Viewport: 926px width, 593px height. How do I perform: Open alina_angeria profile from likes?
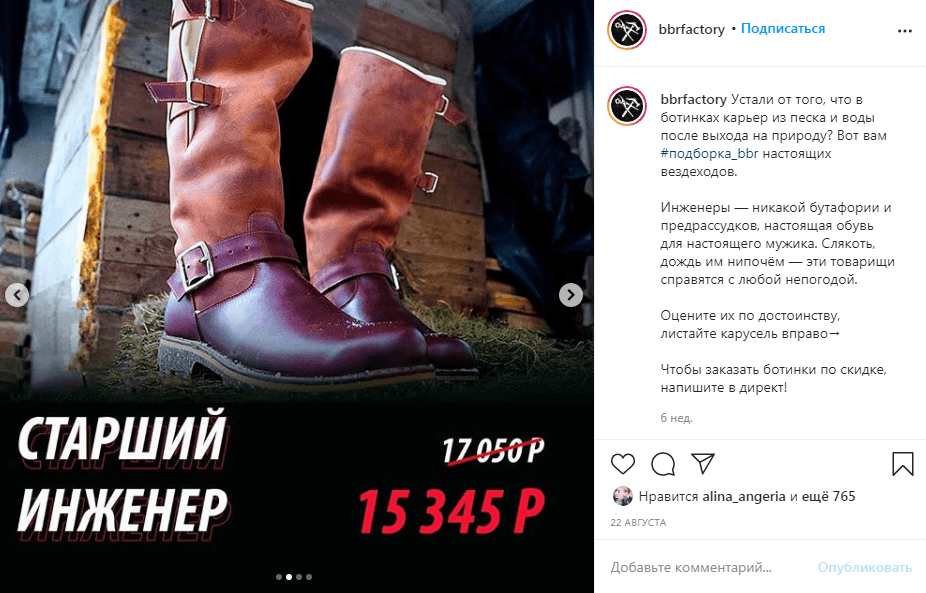click(x=744, y=496)
